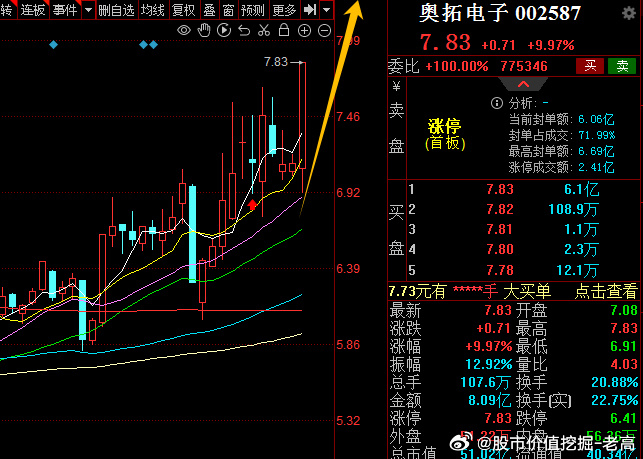Click the info icon beside 分析
This screenshot has width=643, height=459.
[x=495, y=103]
